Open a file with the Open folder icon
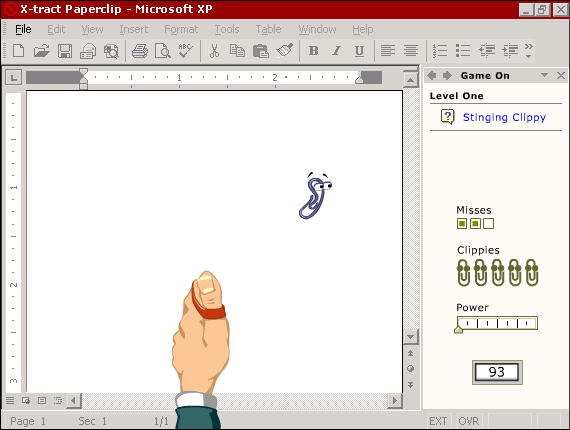The width and height of the screenshot is (570, 430). (41, 51)
